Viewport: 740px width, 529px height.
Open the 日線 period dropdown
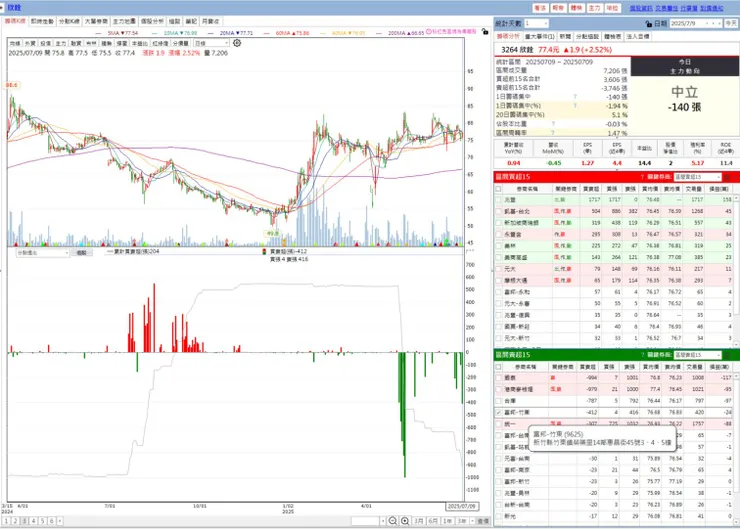[x=211, y=43]
